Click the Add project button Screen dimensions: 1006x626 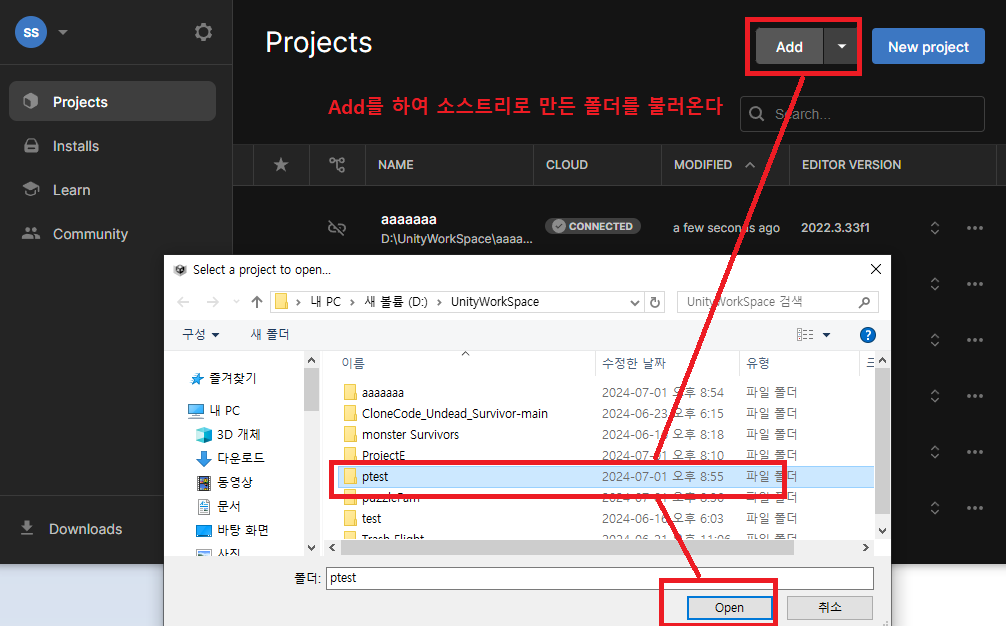point(789,47)
